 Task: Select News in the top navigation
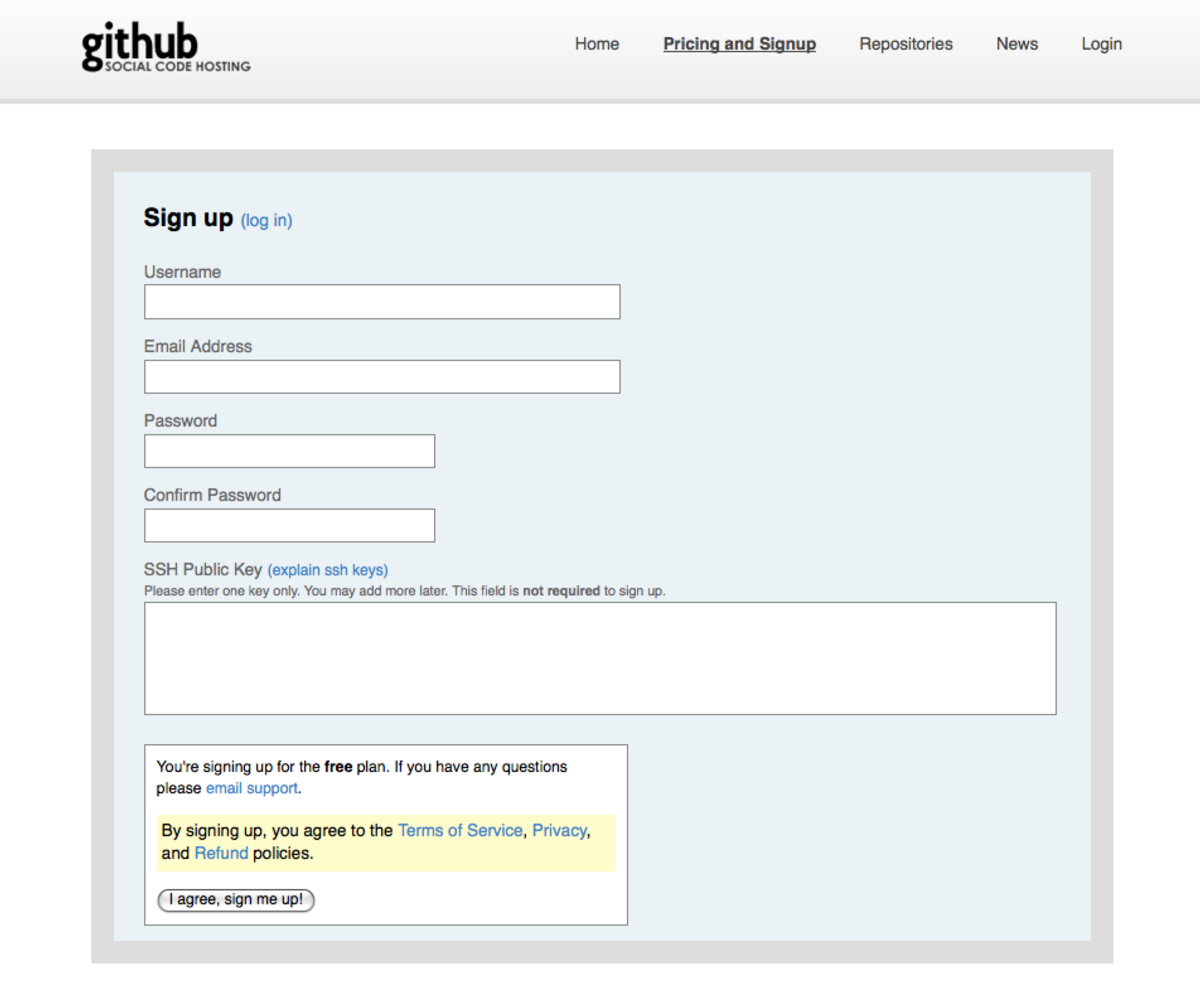tap(1017, 44)
